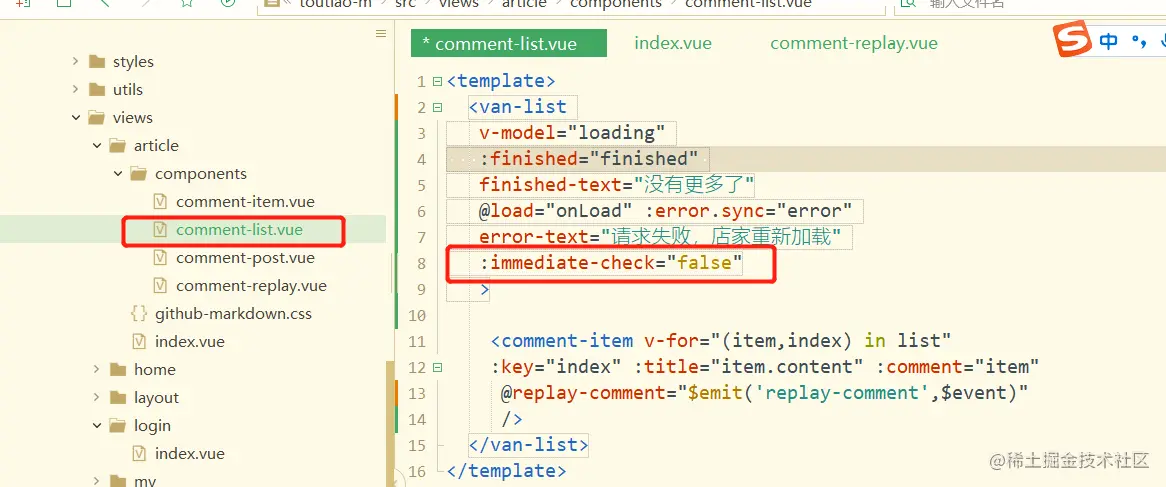Select the utils folder label
The width and height of the screenshot is (1166, 487).
coord(128,89)
